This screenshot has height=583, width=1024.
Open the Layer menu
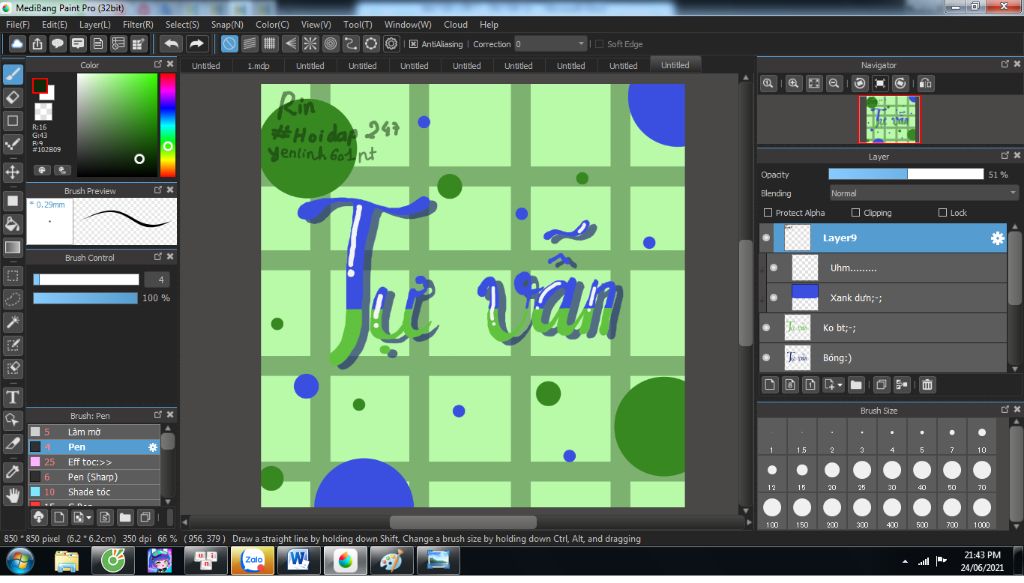point(95,25)
